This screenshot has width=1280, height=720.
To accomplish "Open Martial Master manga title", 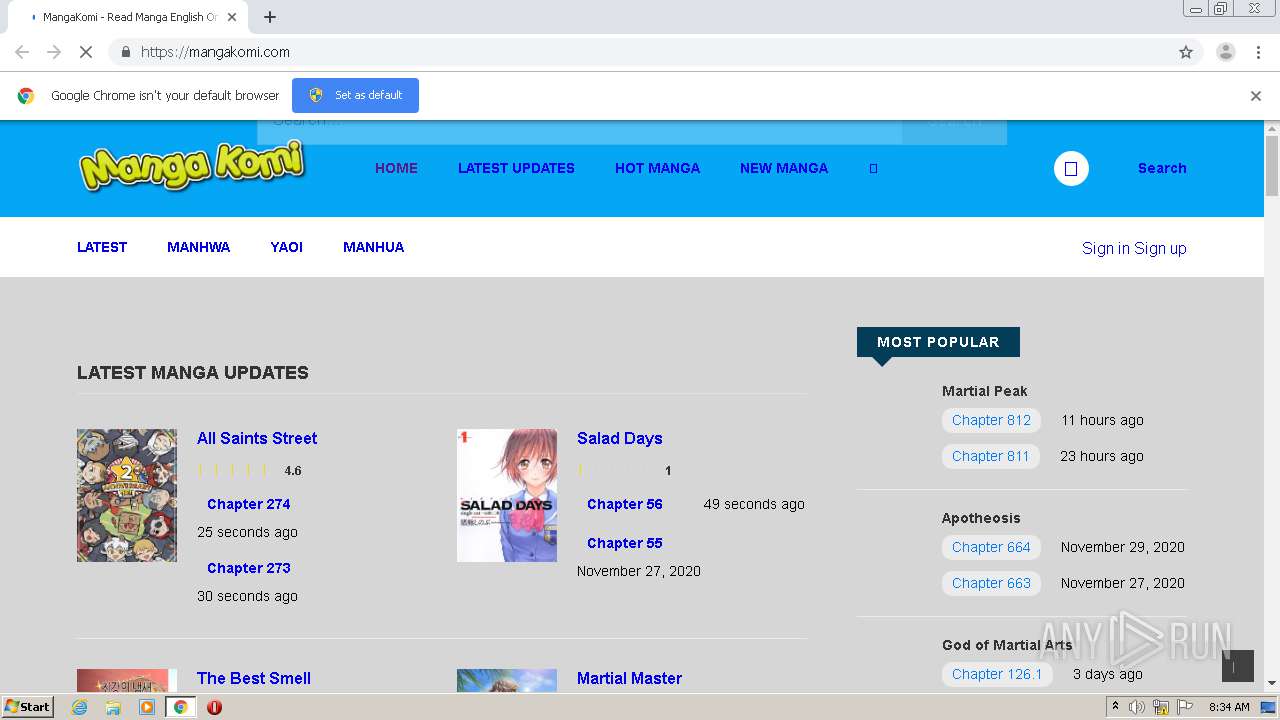I will click(x=629, y=678).
